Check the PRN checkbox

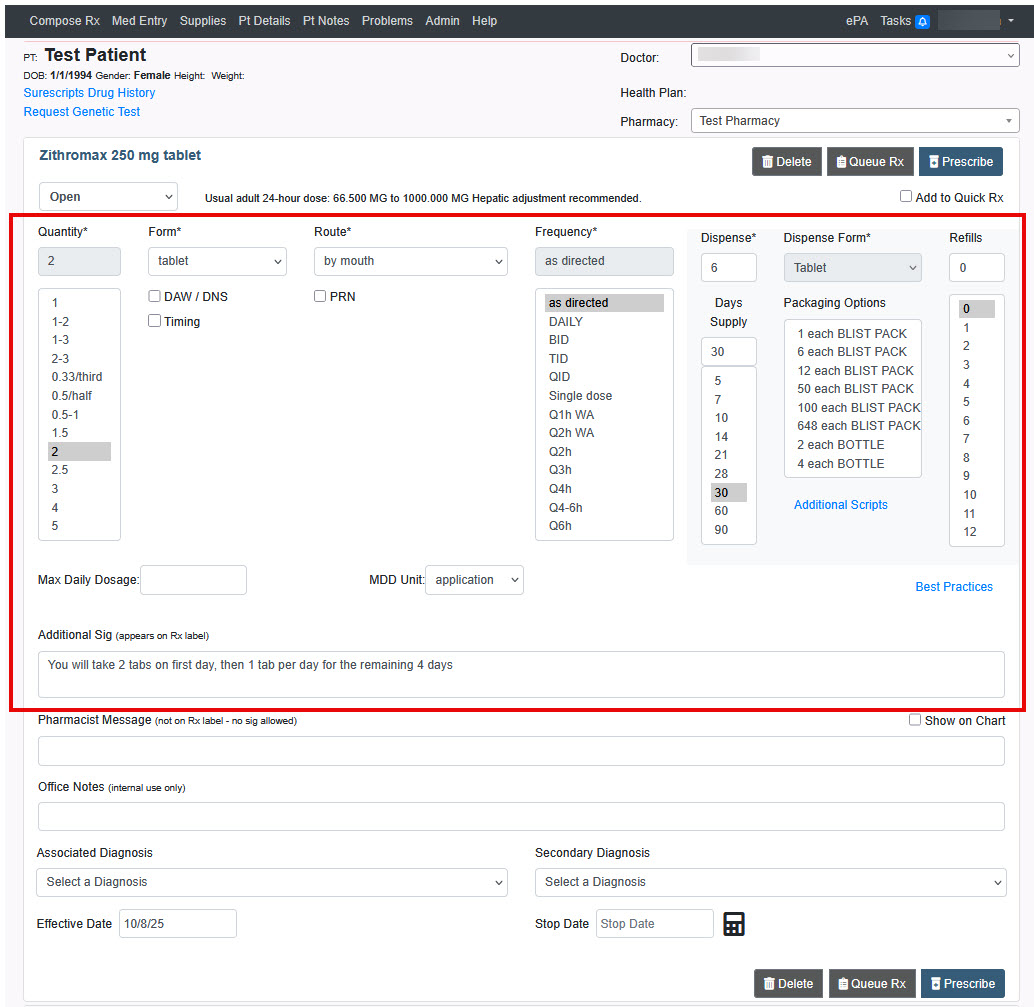click(x=320, y=297)
